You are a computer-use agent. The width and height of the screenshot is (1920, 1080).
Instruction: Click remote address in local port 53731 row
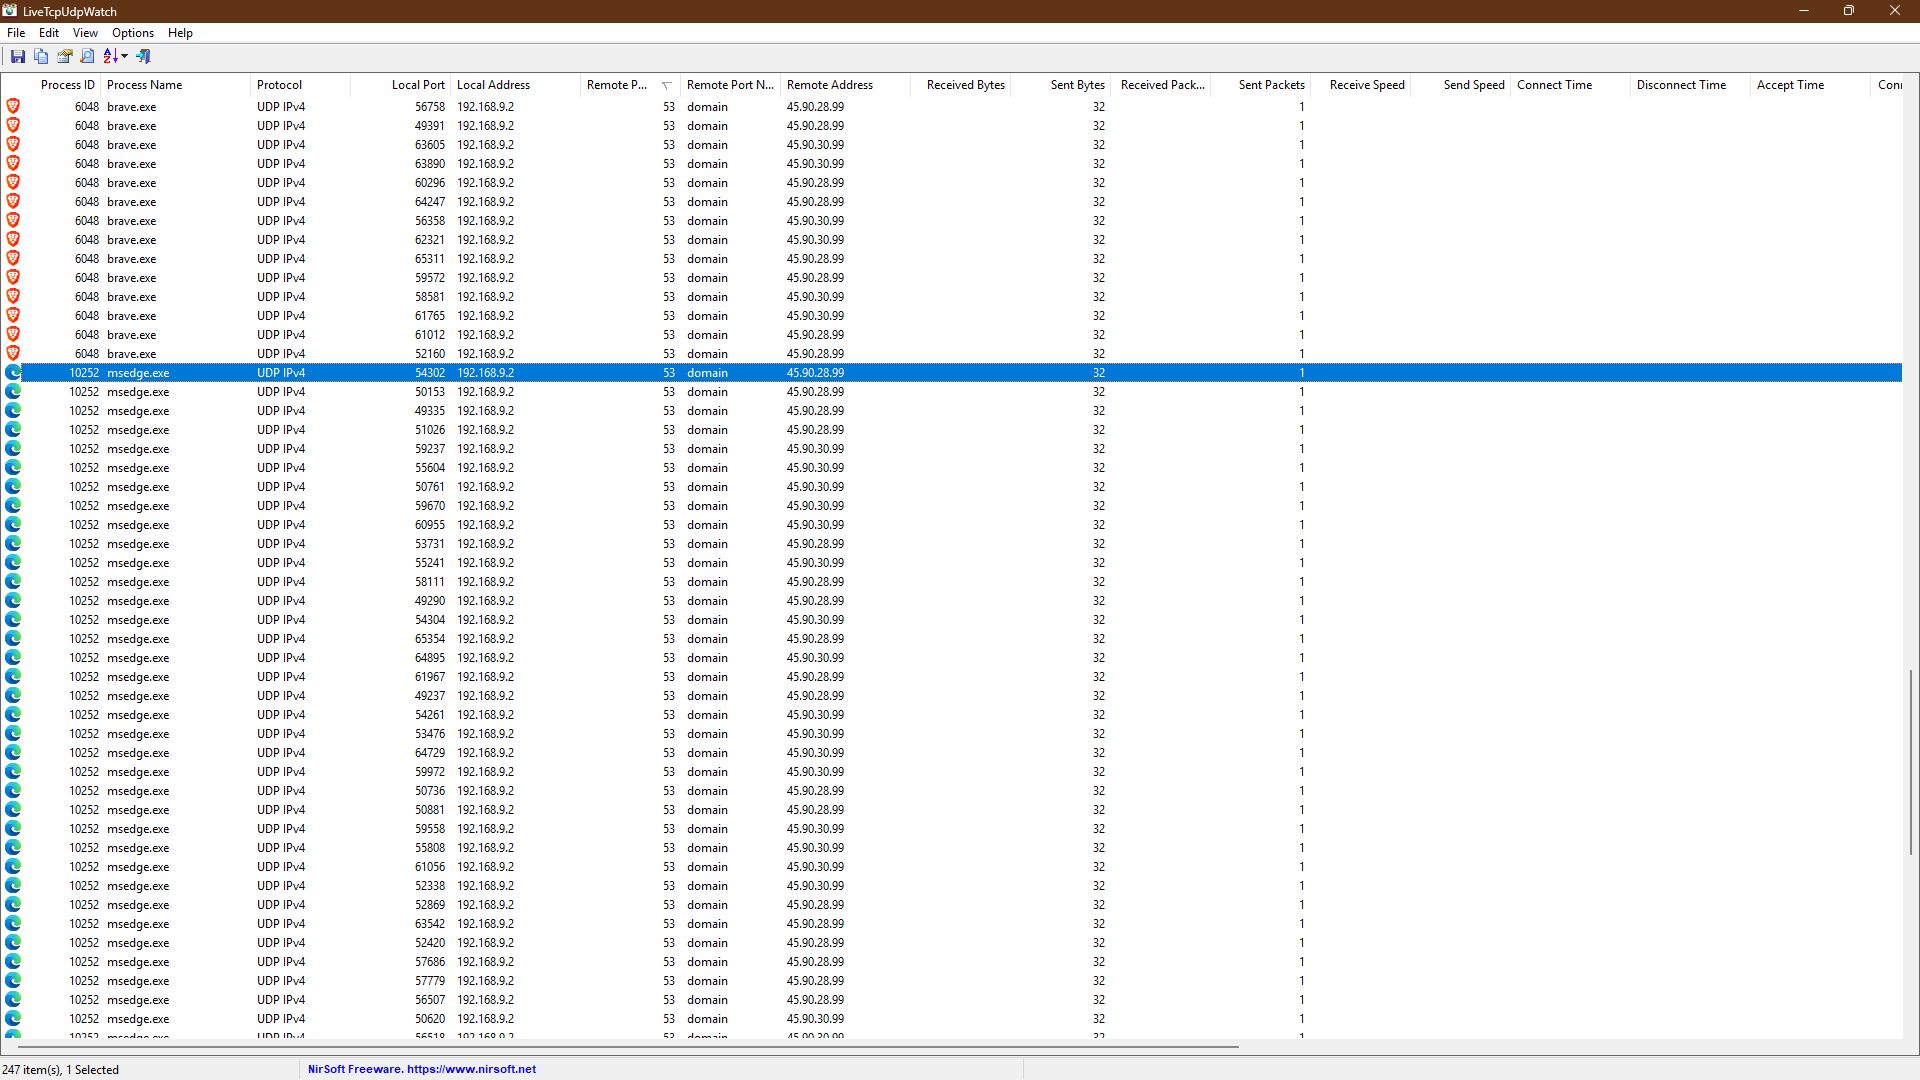pyautogui.click(x=815, y=544)
